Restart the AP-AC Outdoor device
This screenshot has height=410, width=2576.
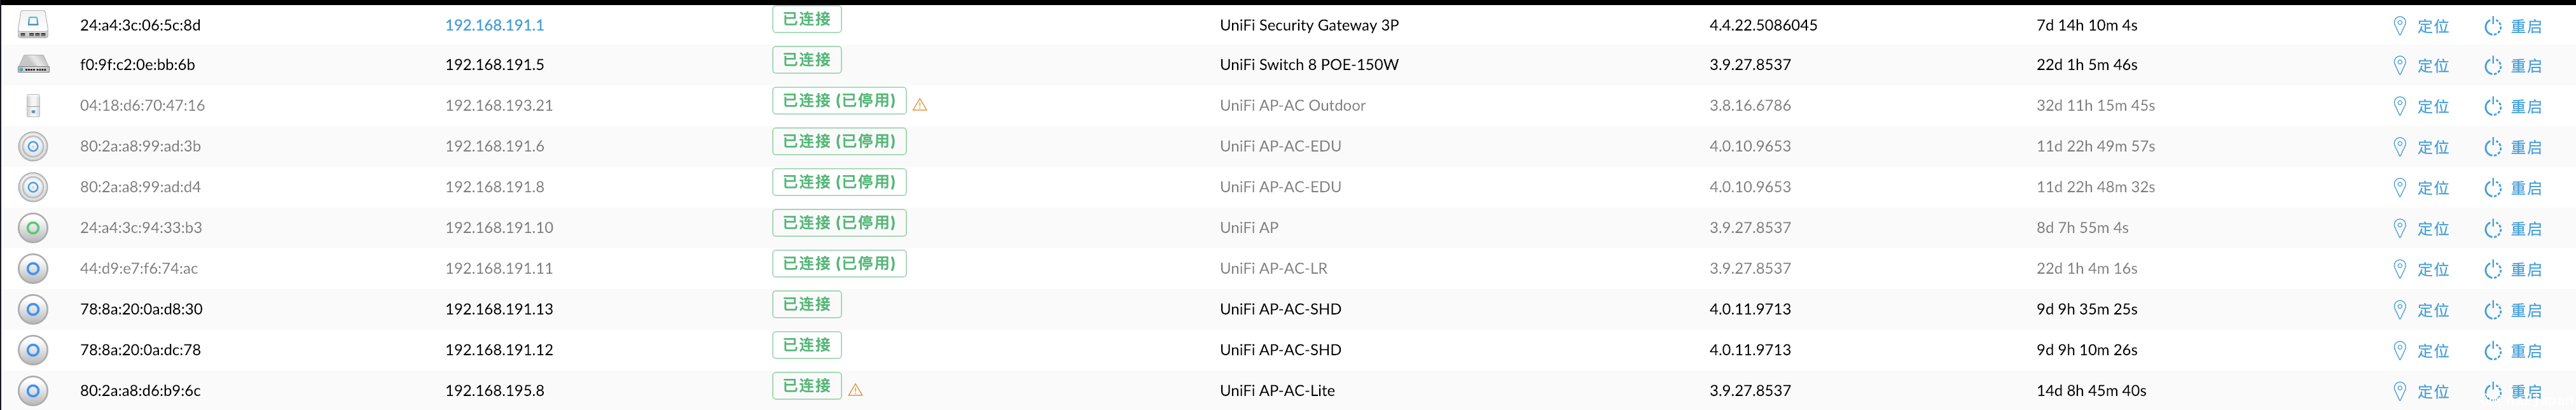[x=2512, y=107]
